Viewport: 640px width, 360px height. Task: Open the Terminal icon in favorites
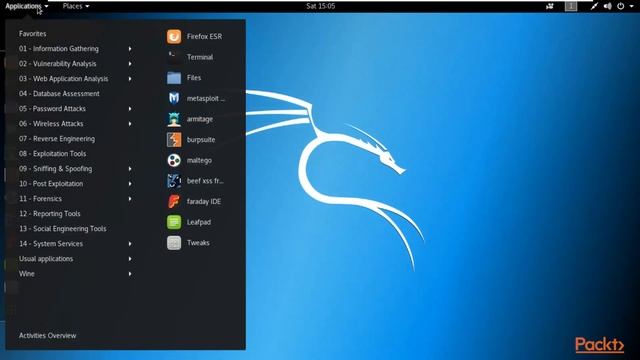[174, 57]
